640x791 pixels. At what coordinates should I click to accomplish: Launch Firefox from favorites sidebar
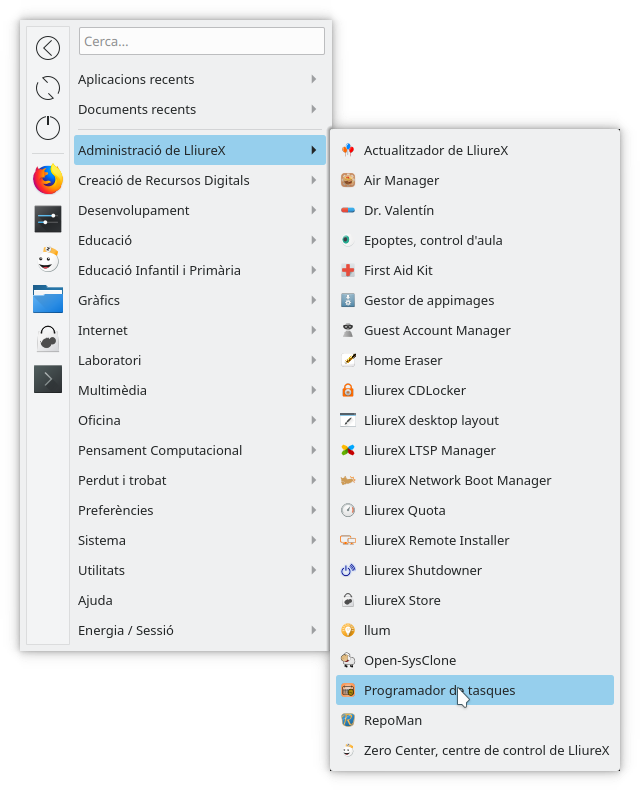[48, 179]
